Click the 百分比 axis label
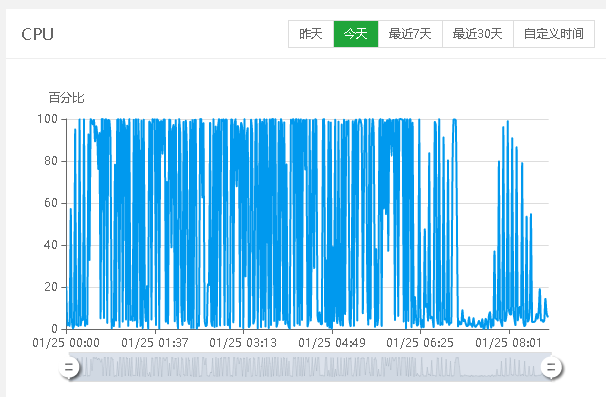Screen dimensions: 606x397 (x=66, y=98)
